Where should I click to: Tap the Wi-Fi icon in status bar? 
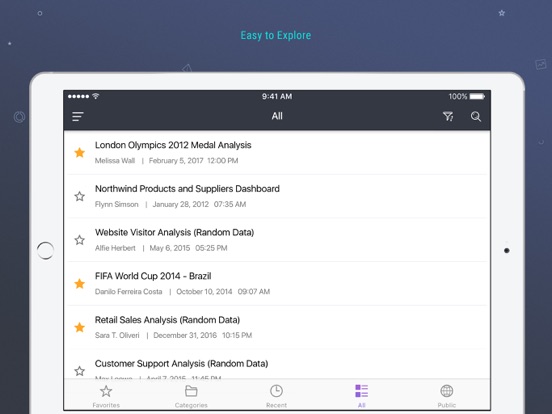[x=95, y=96]
